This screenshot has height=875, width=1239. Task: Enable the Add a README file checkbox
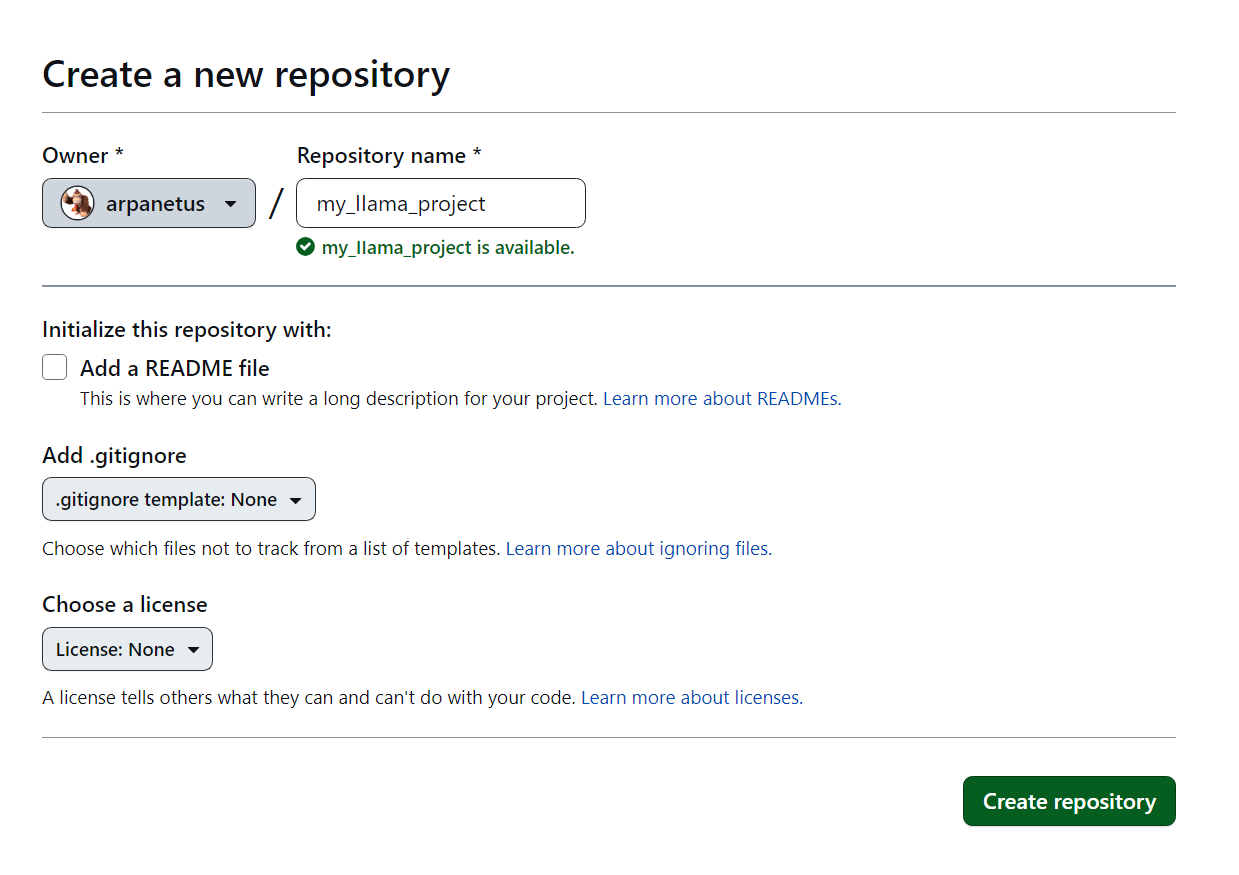click(55, 367)
